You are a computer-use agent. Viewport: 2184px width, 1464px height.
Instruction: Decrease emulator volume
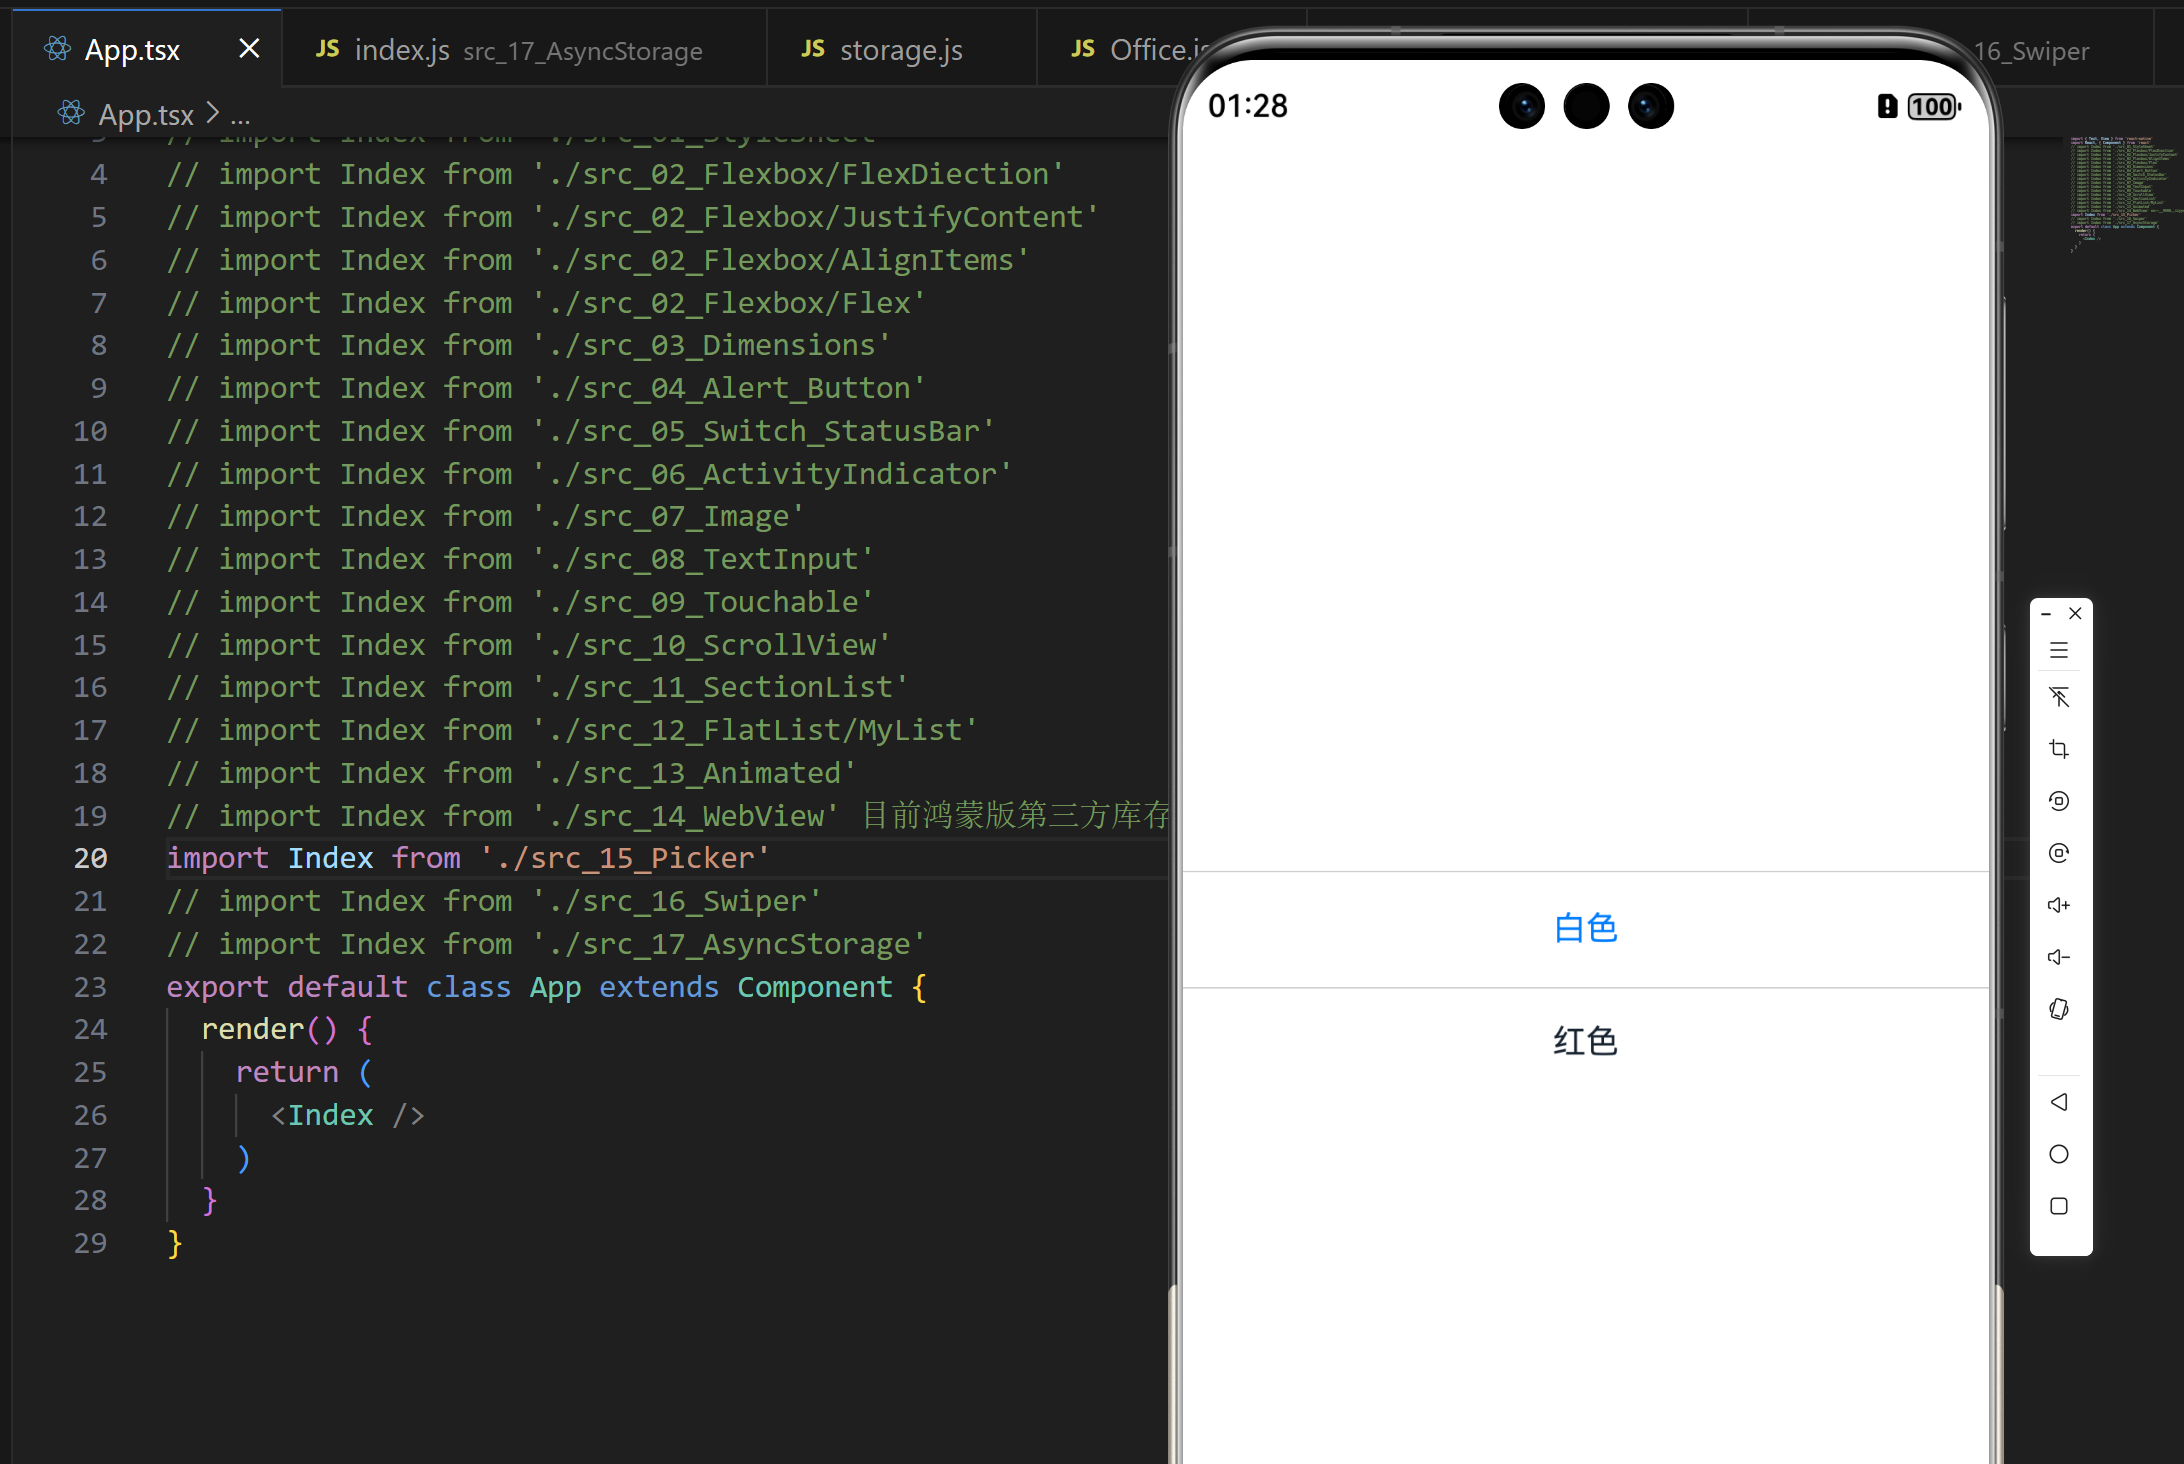[2058, 957]
